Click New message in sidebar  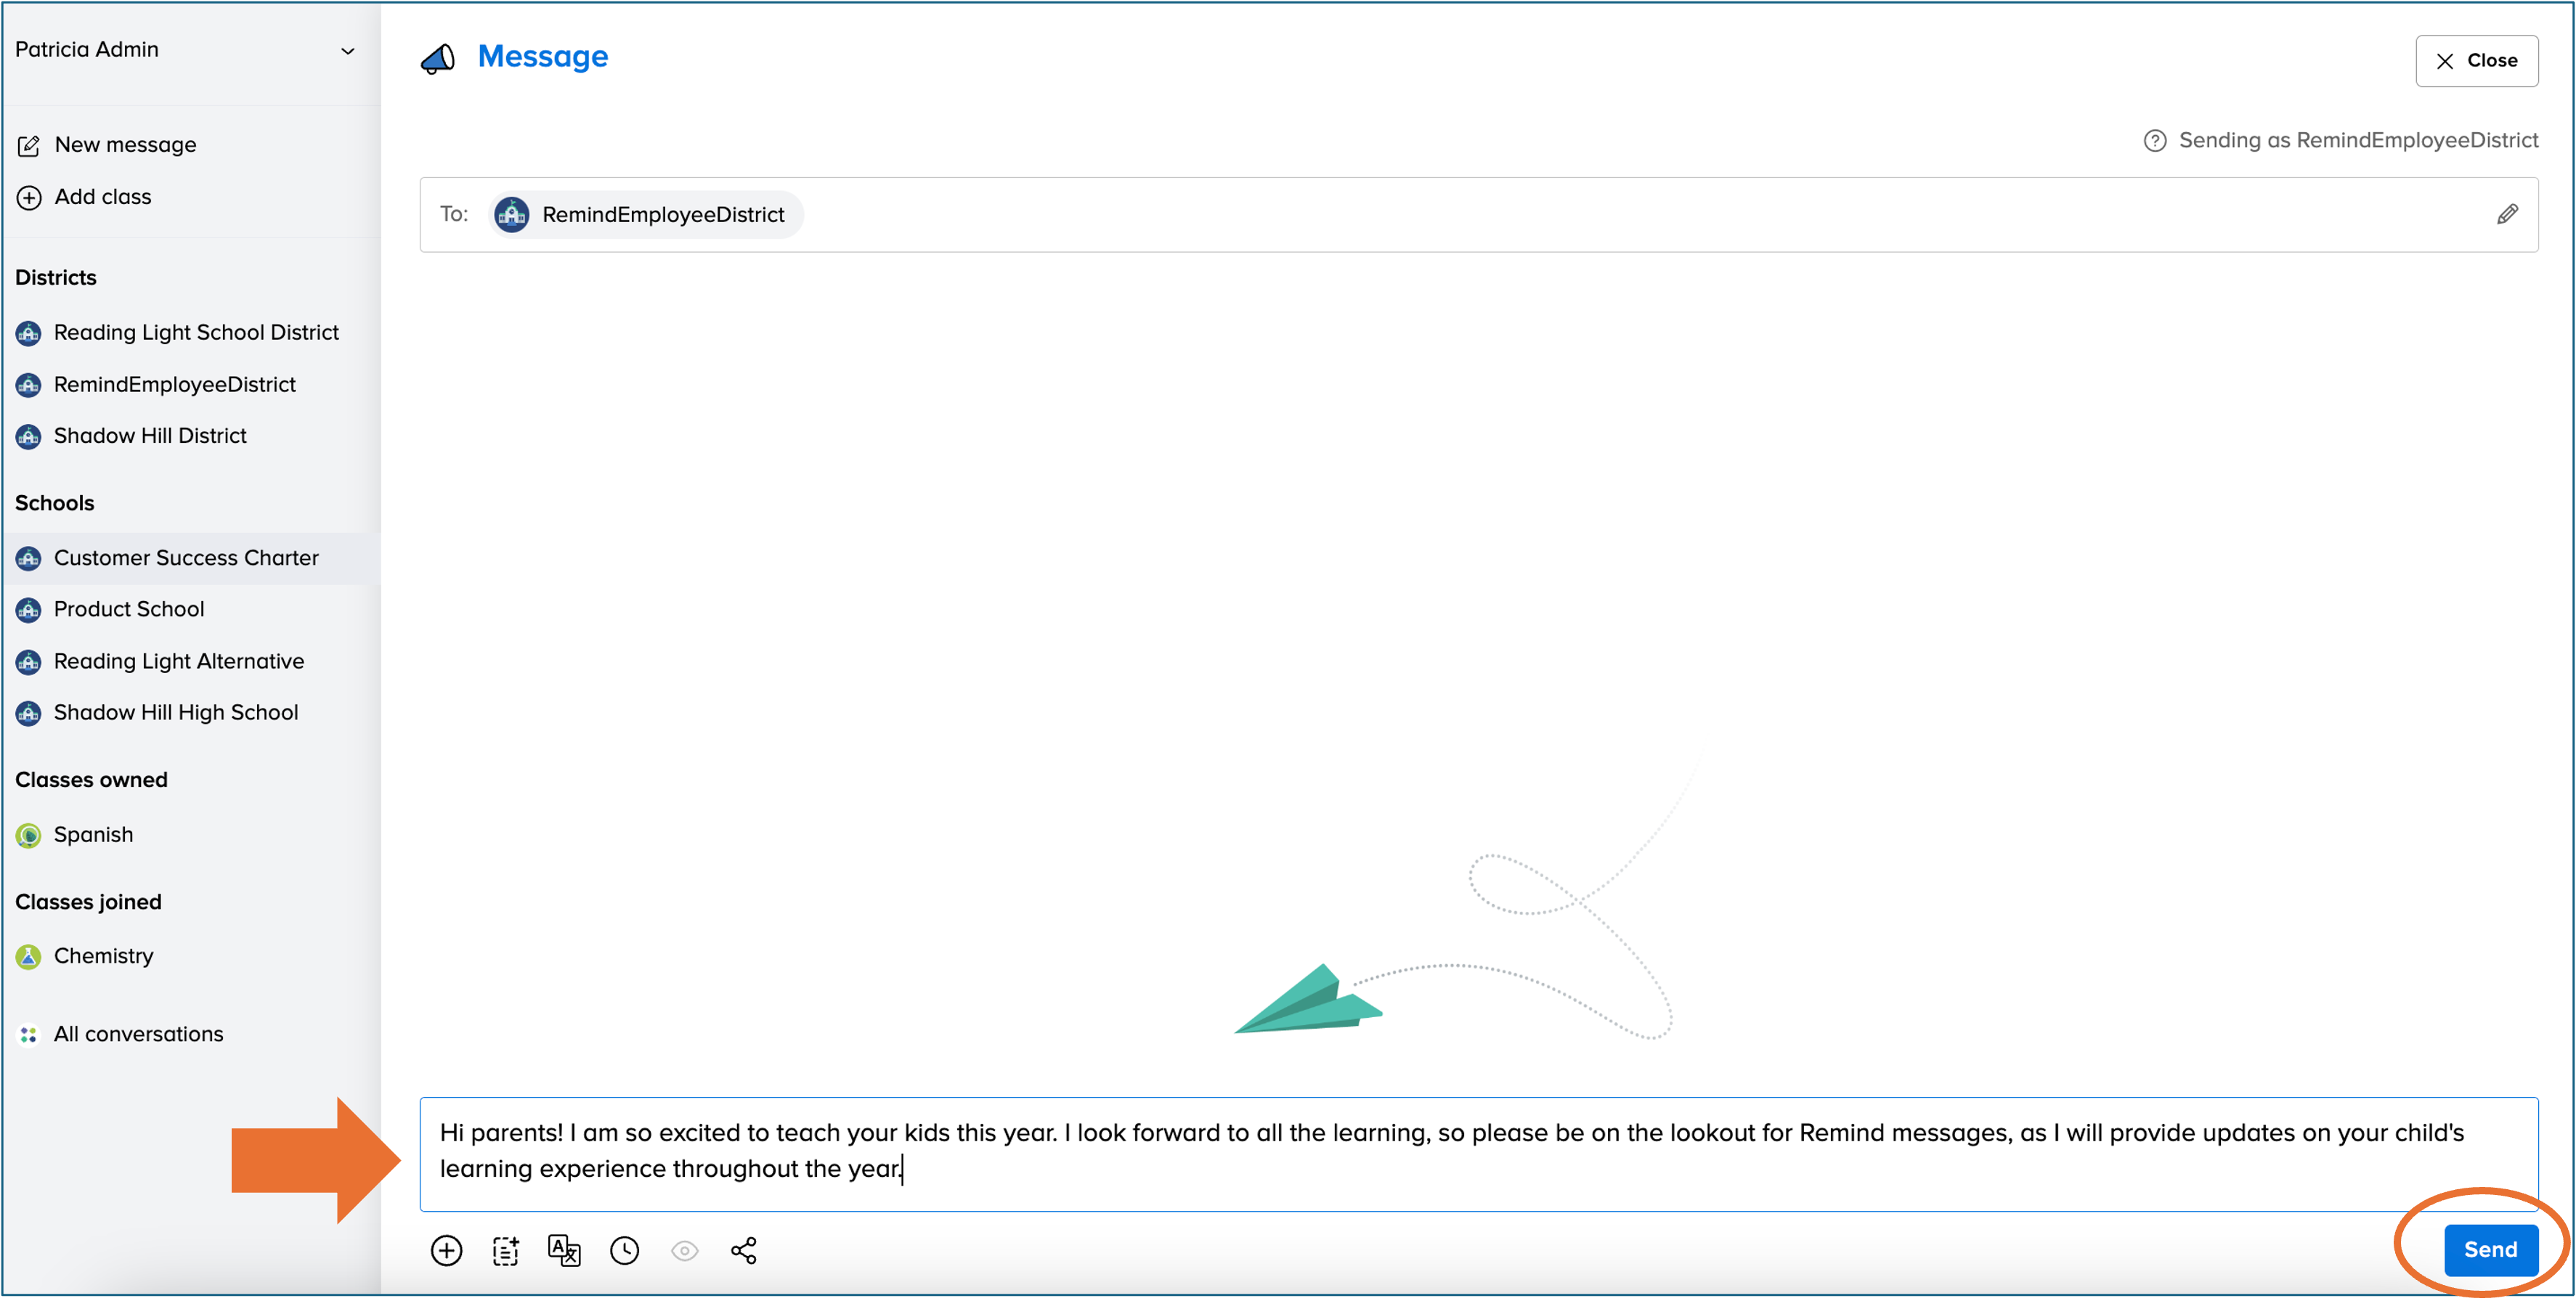[125, 145]
